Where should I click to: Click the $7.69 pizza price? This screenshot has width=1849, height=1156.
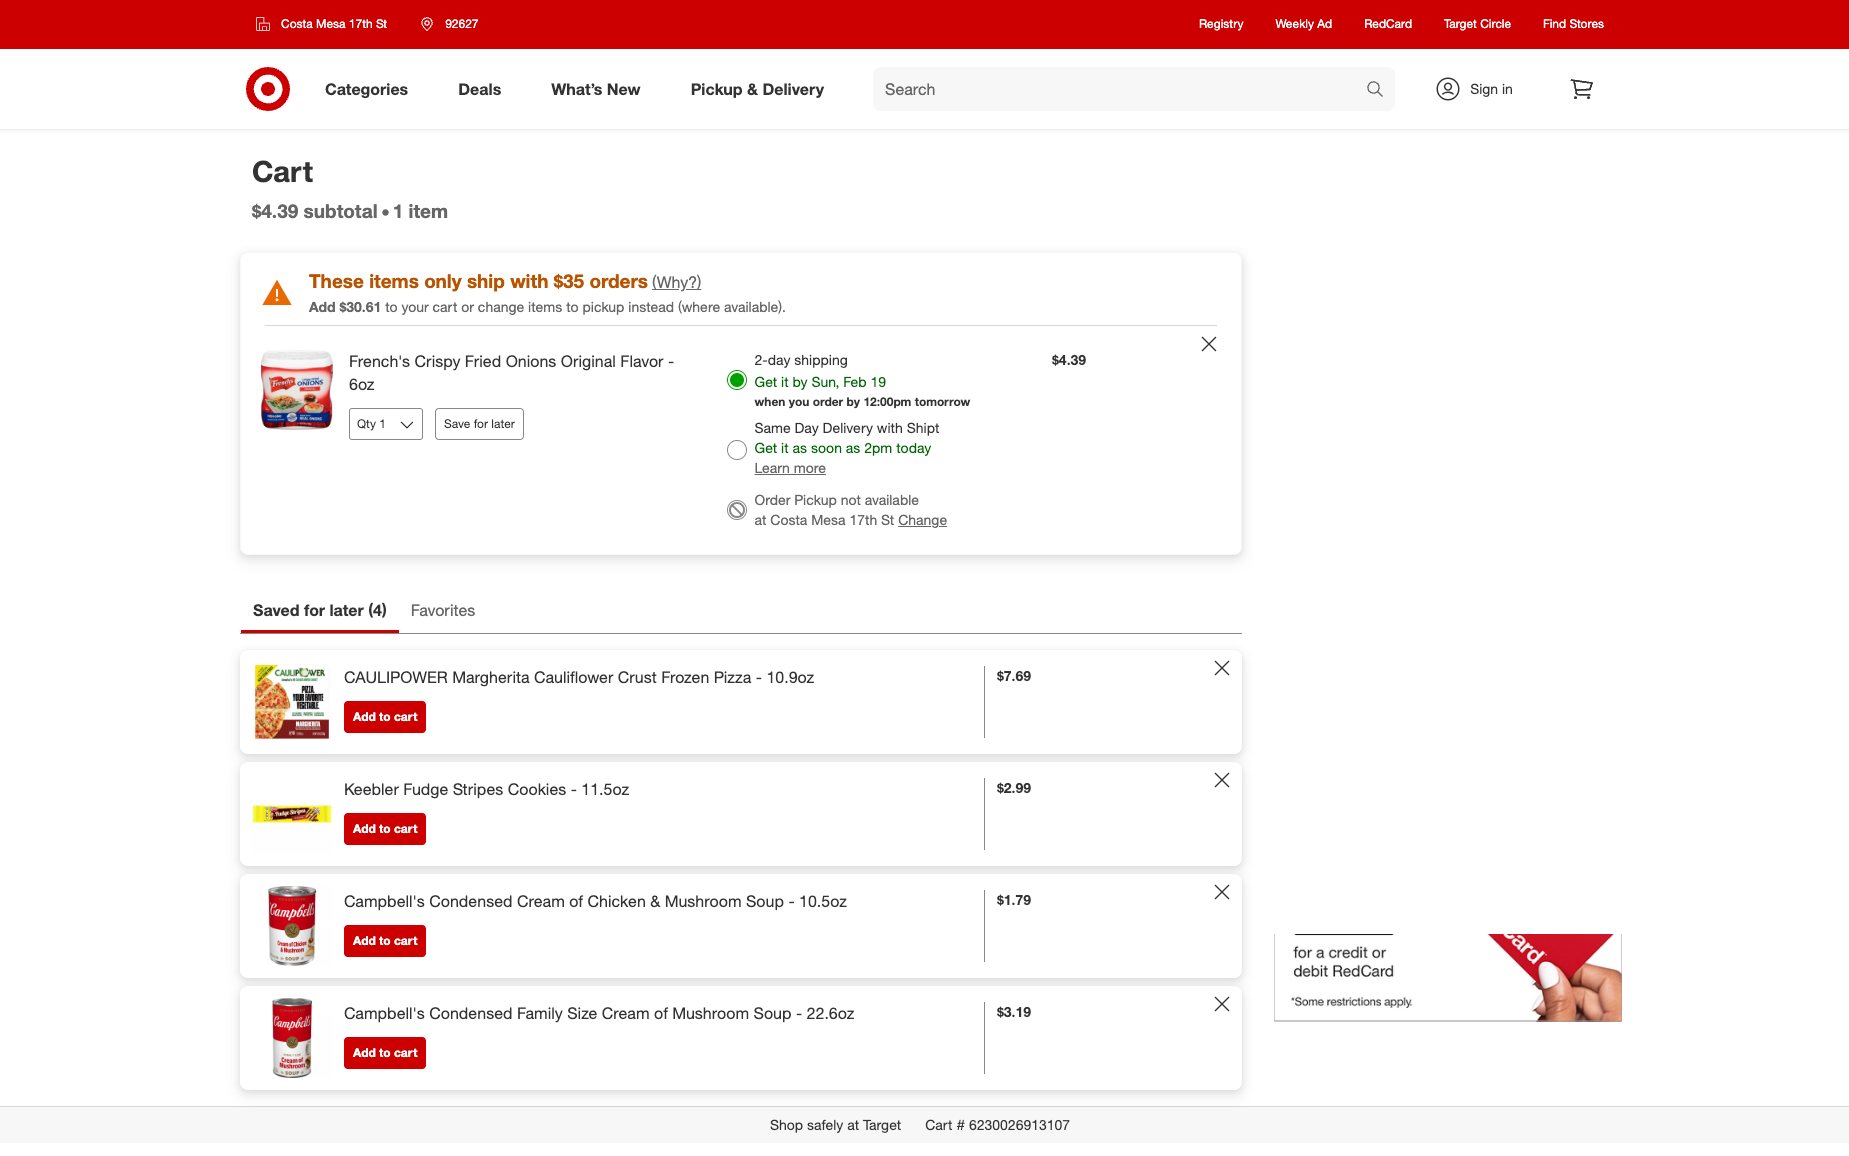(1013, 677)
